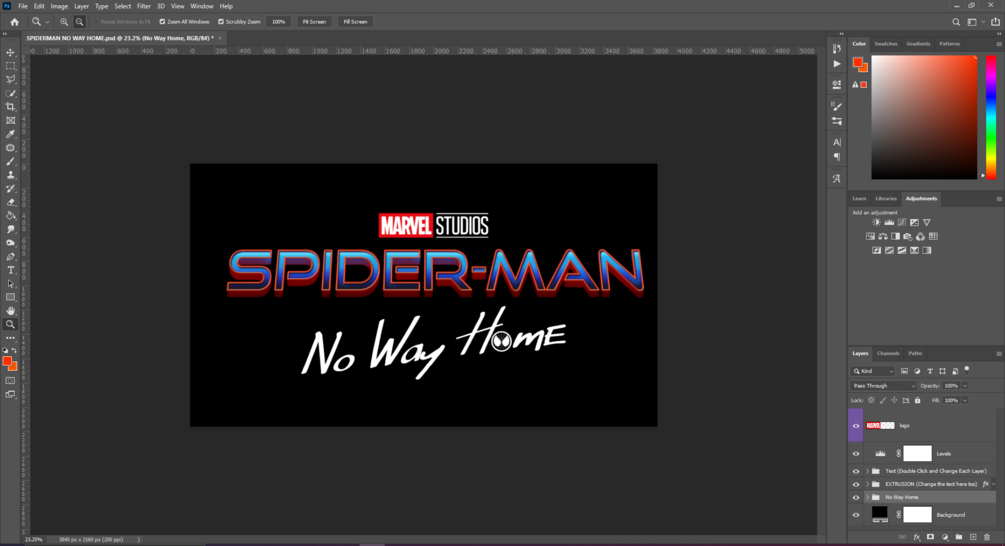
Task: Hide the Text group layer
Action: 856,471
